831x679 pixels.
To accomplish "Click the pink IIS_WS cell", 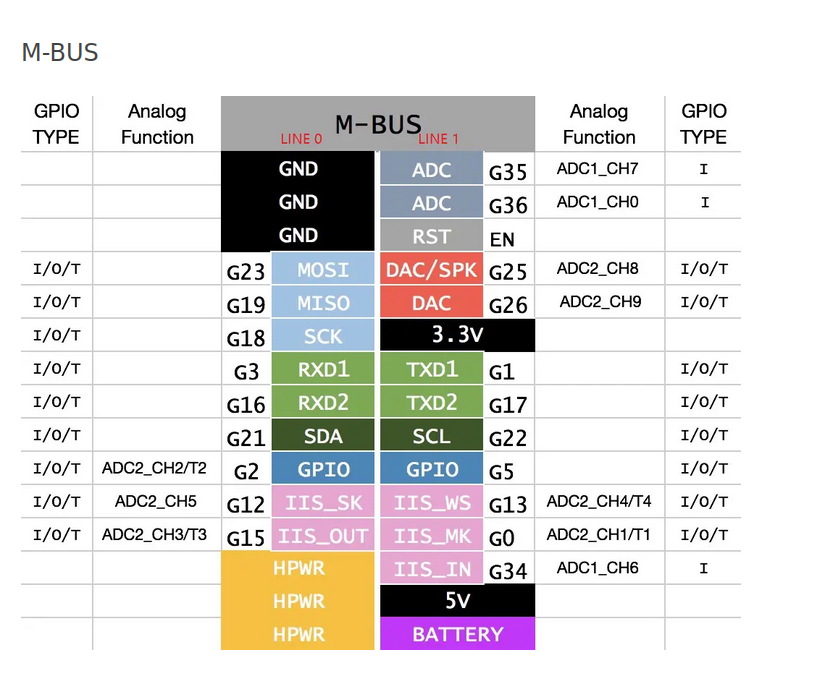I will (x=432, y=503).
